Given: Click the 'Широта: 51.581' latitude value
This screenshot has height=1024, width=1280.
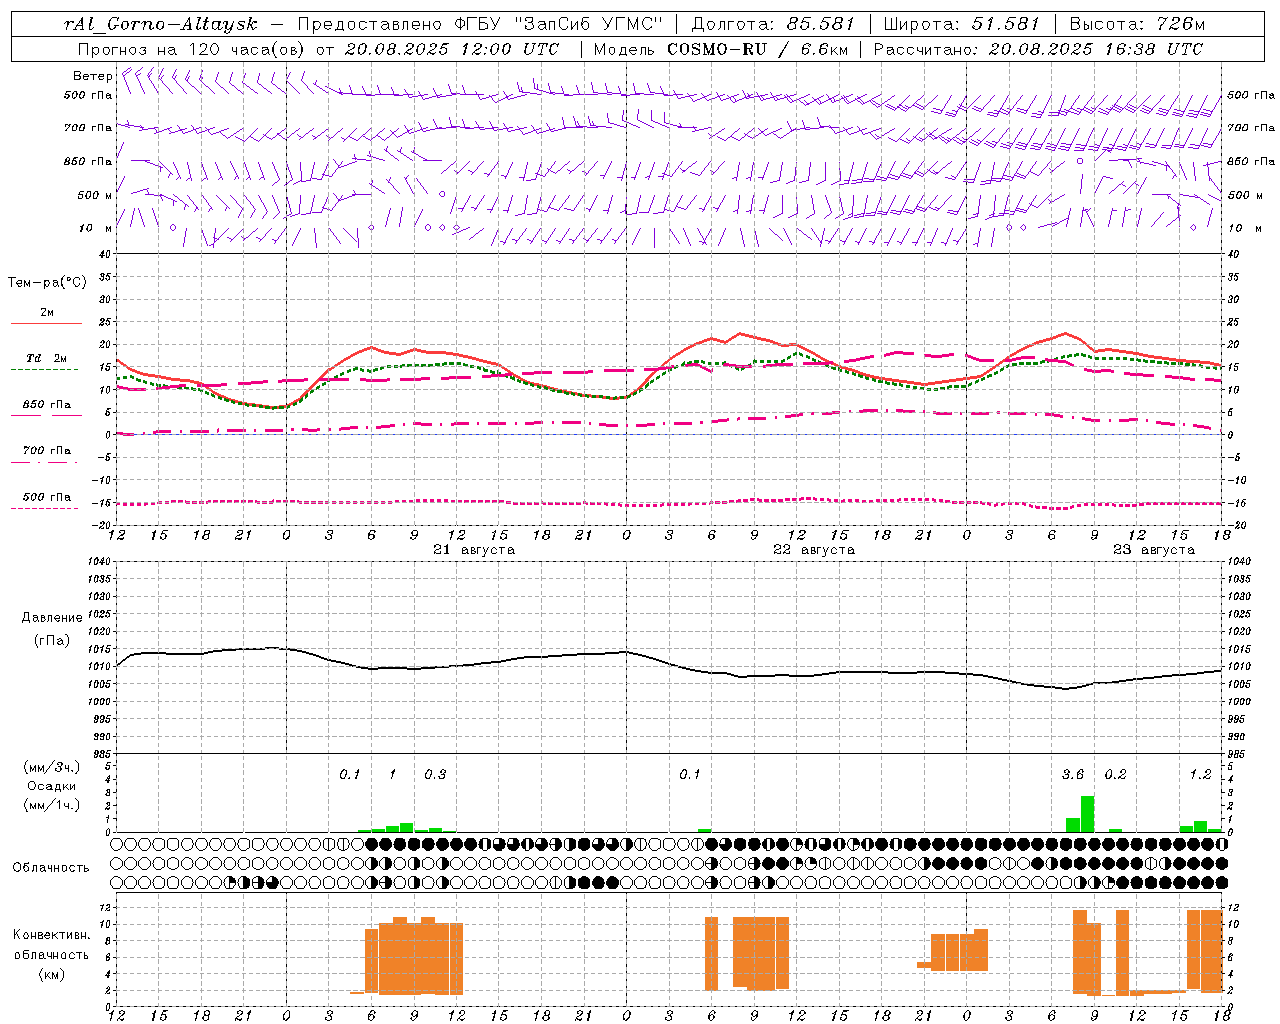Looking at the screenshot, I should (x=962, y=24).
